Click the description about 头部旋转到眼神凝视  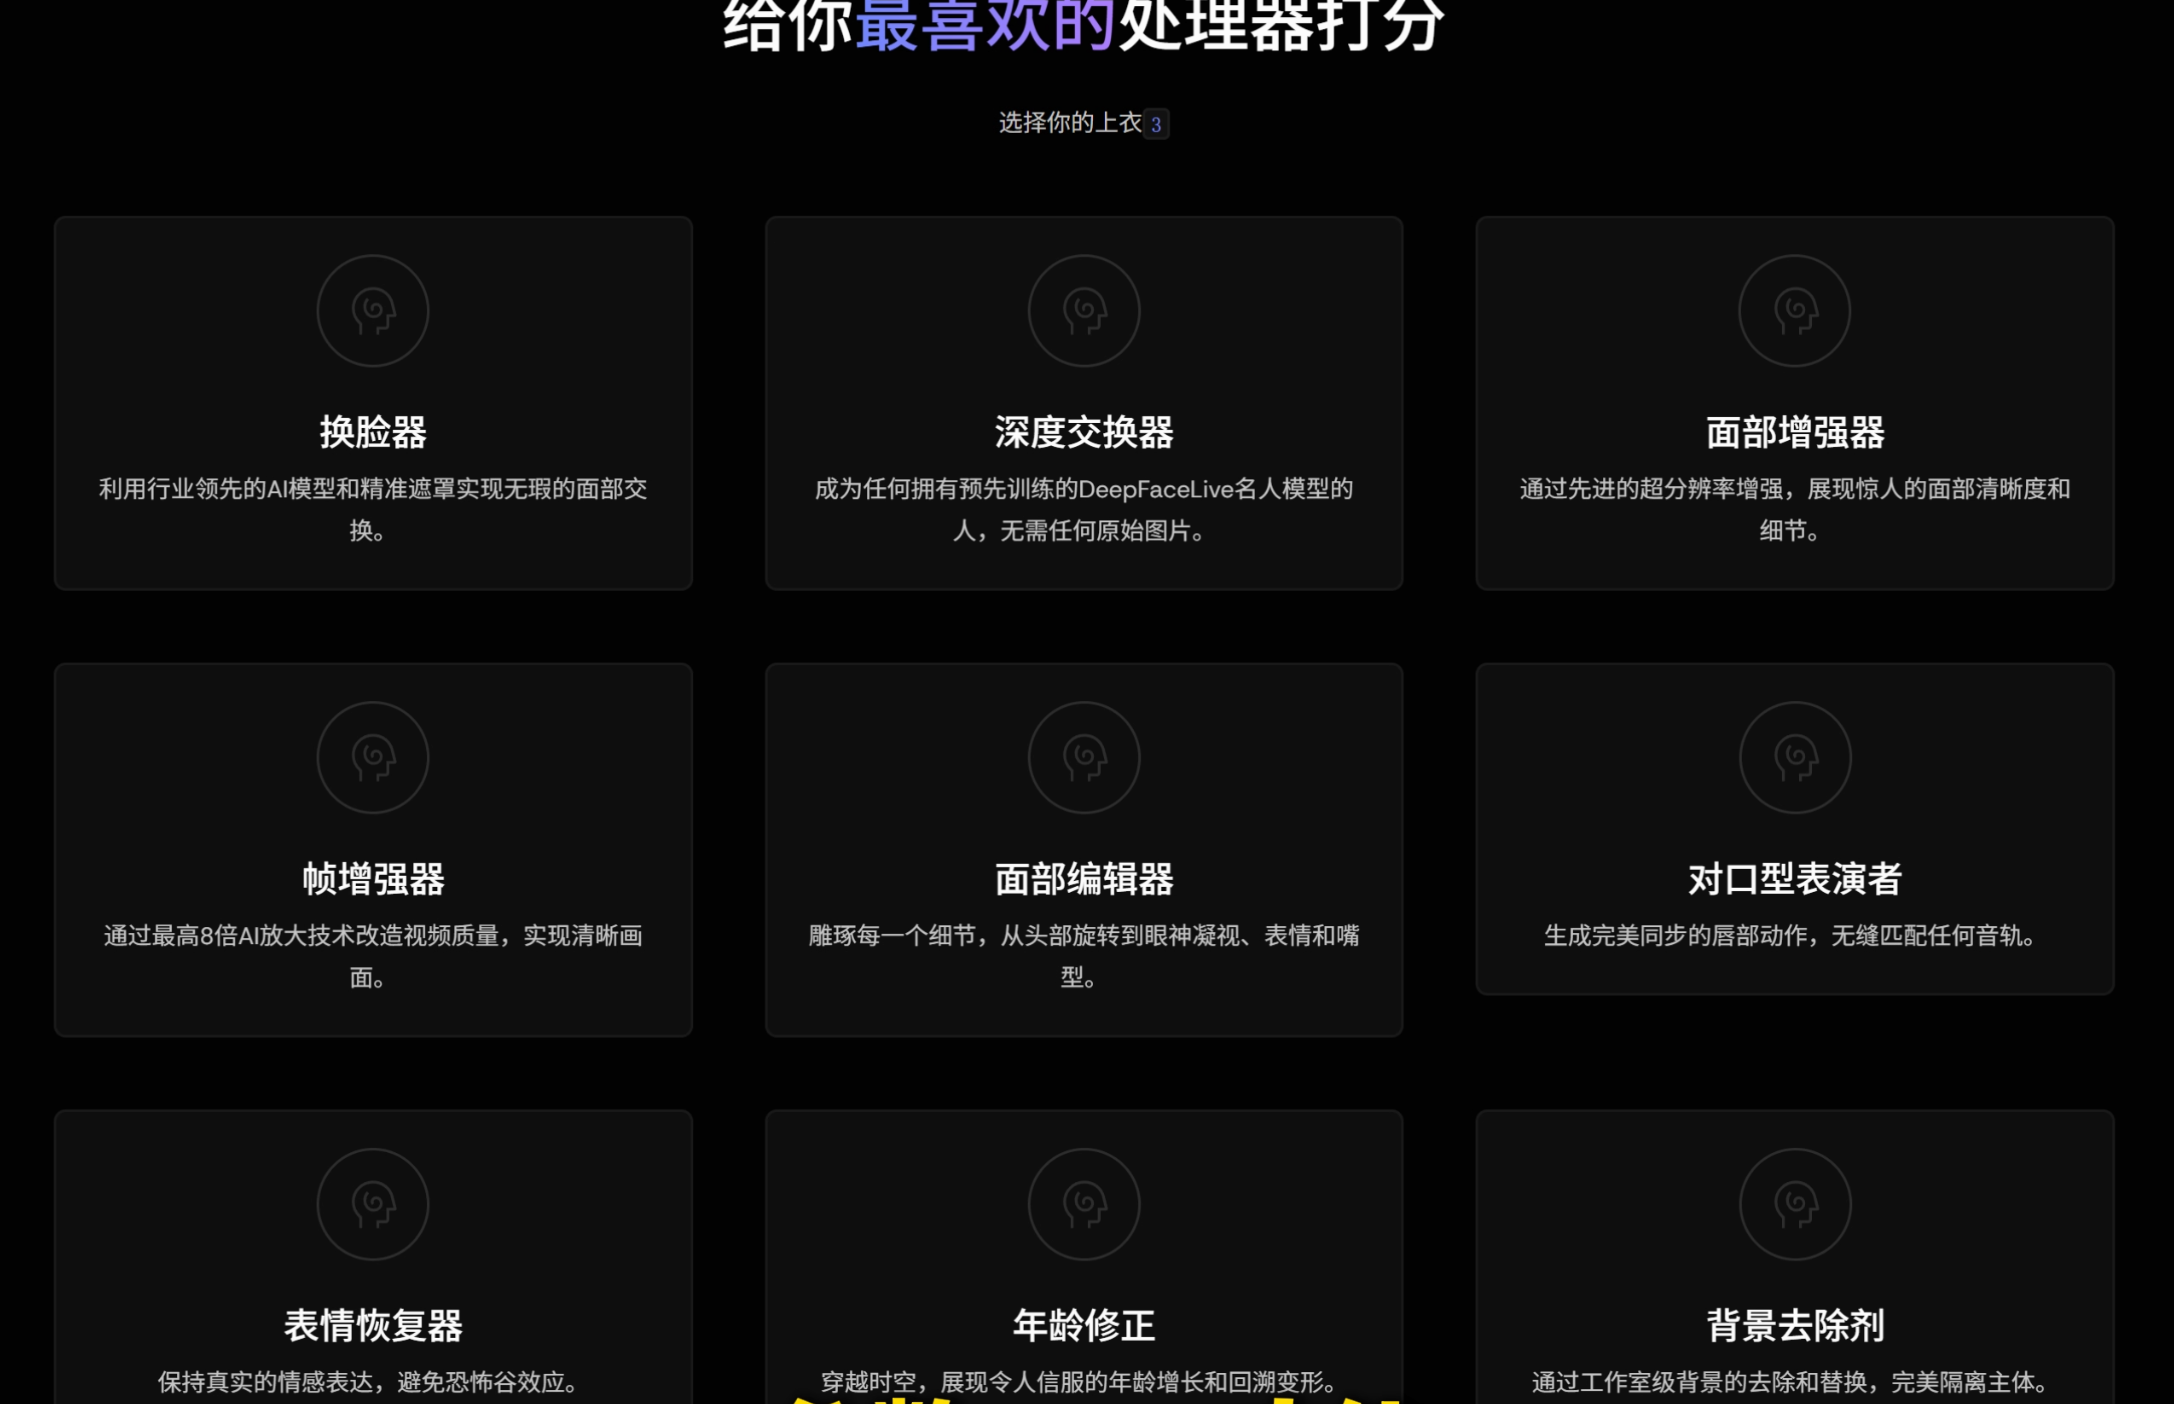coord(1084,956)
